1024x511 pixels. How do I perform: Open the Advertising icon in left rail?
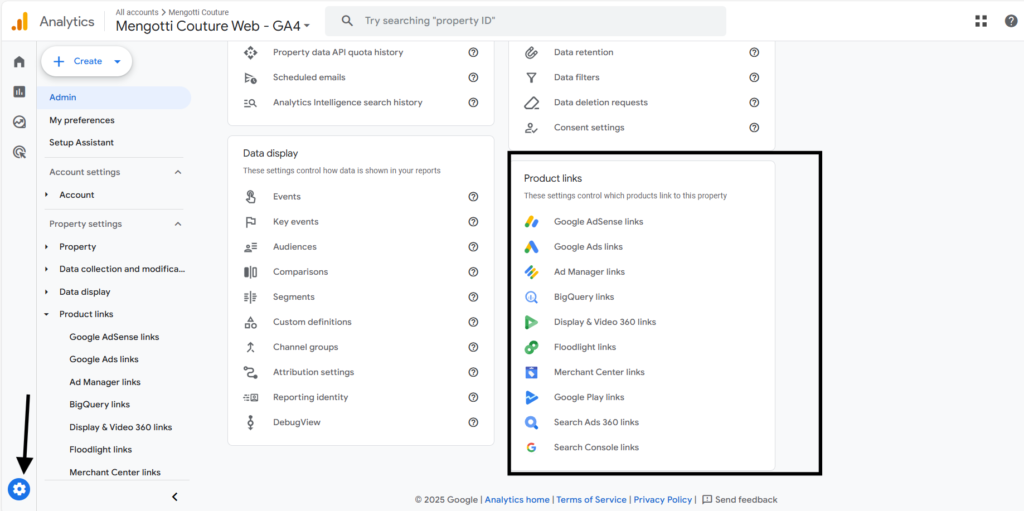coord(19,152)
